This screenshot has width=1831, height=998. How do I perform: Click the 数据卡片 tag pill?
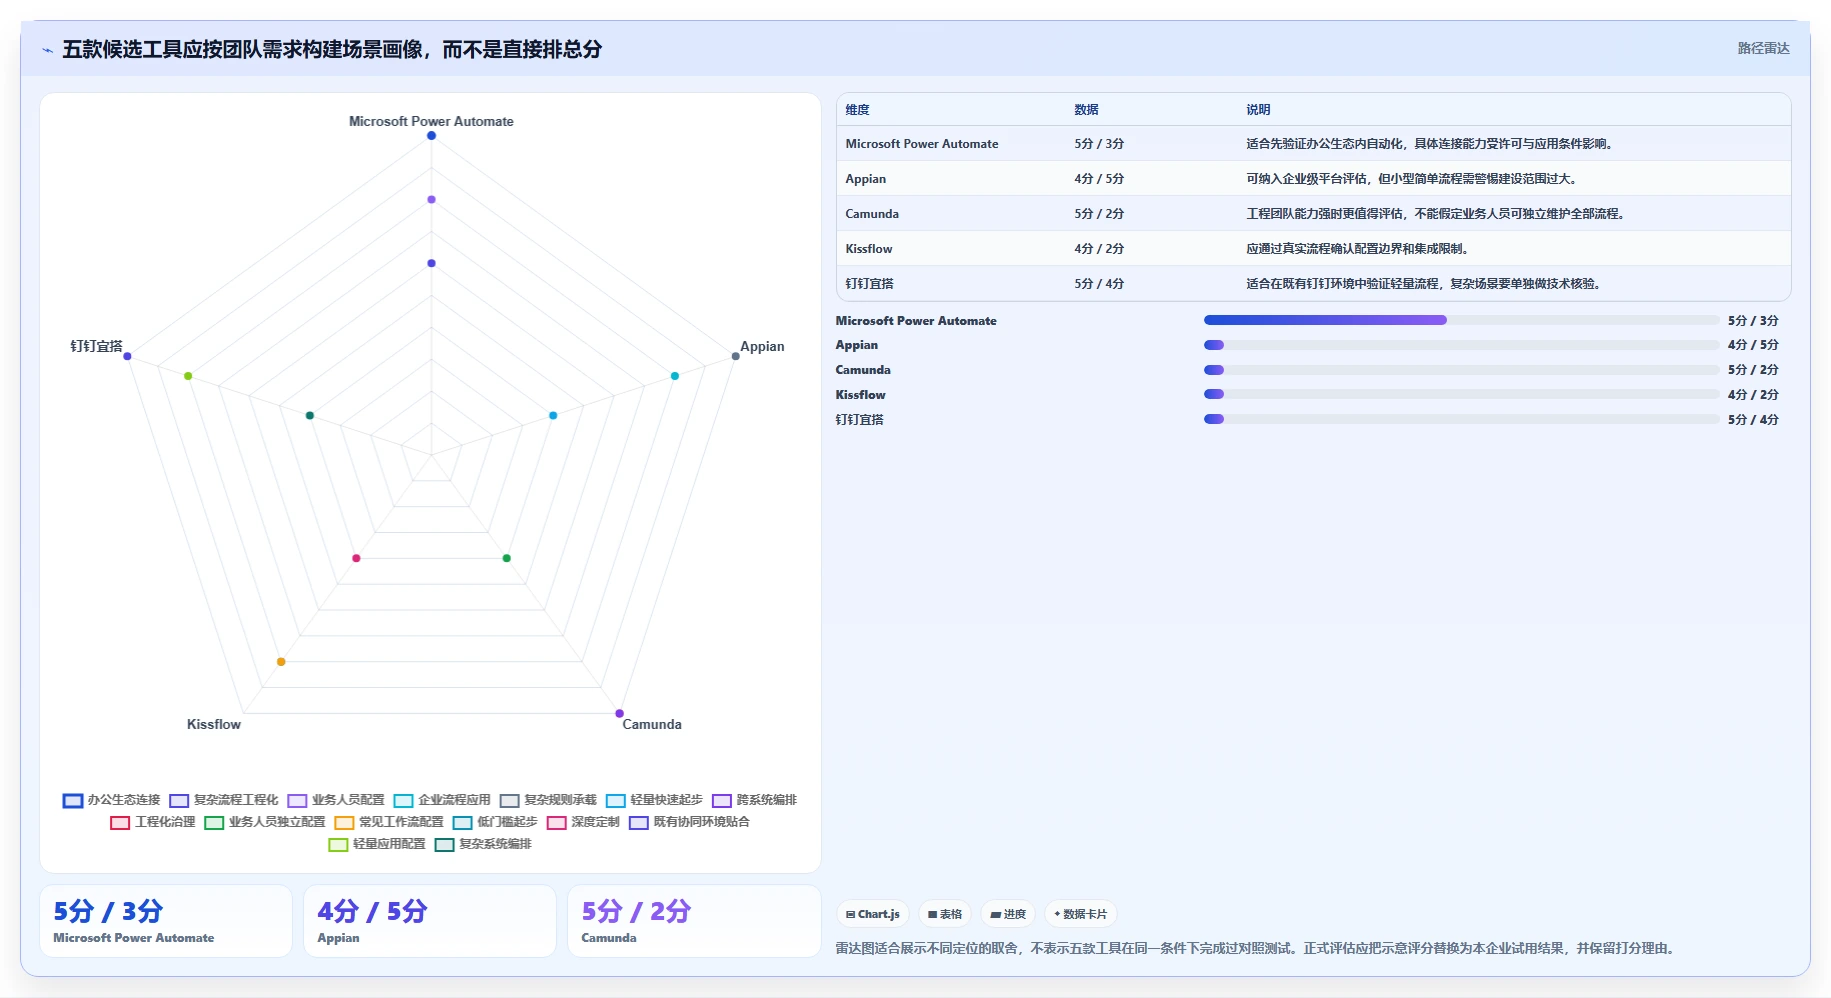[x=1081, y=914]
